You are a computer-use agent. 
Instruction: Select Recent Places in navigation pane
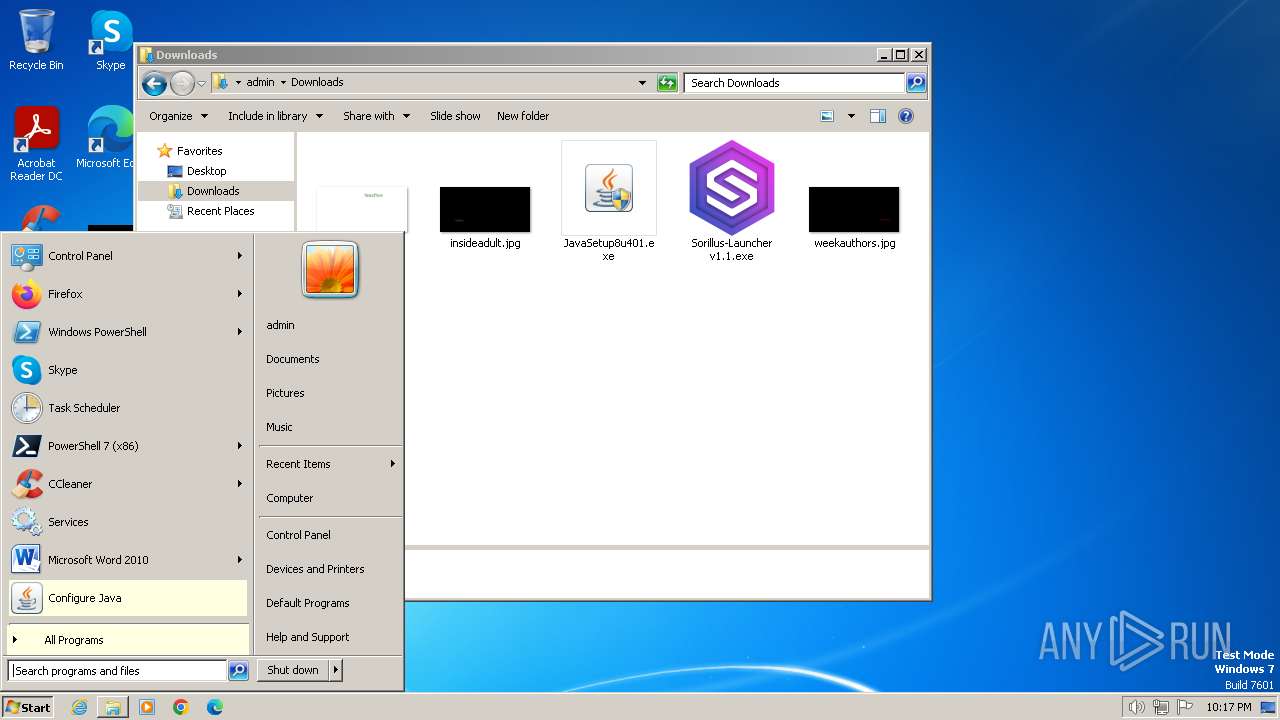coord(220,211)
